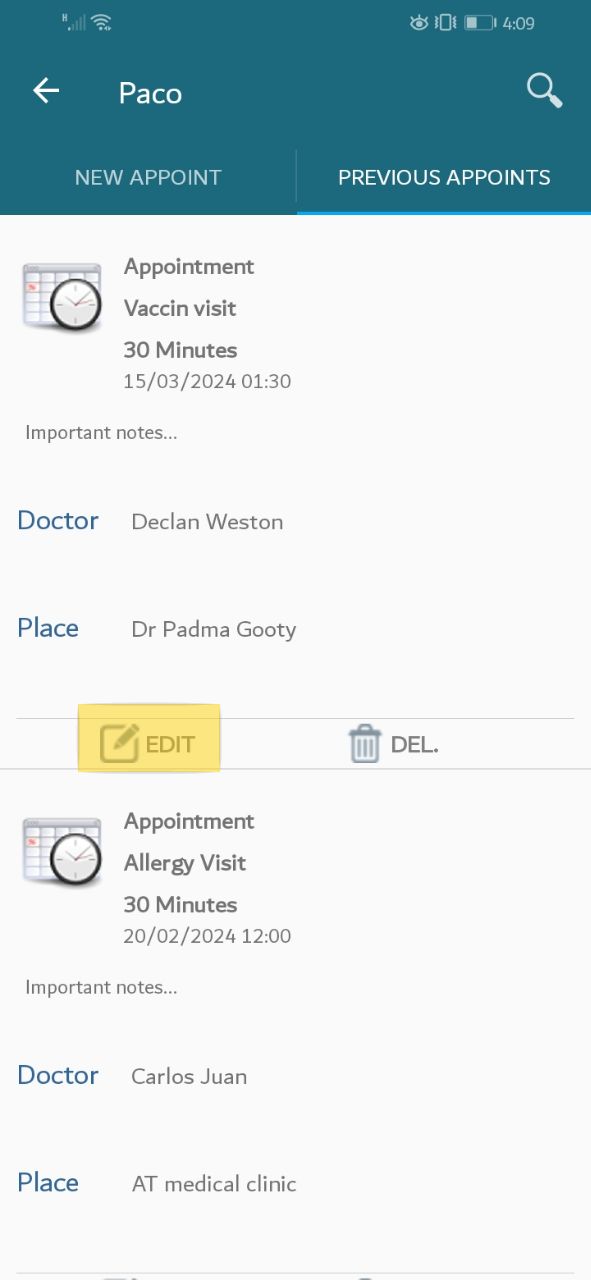Click DEL. button for Vaccin visit
591x1280 pixels.
[393, 744]
